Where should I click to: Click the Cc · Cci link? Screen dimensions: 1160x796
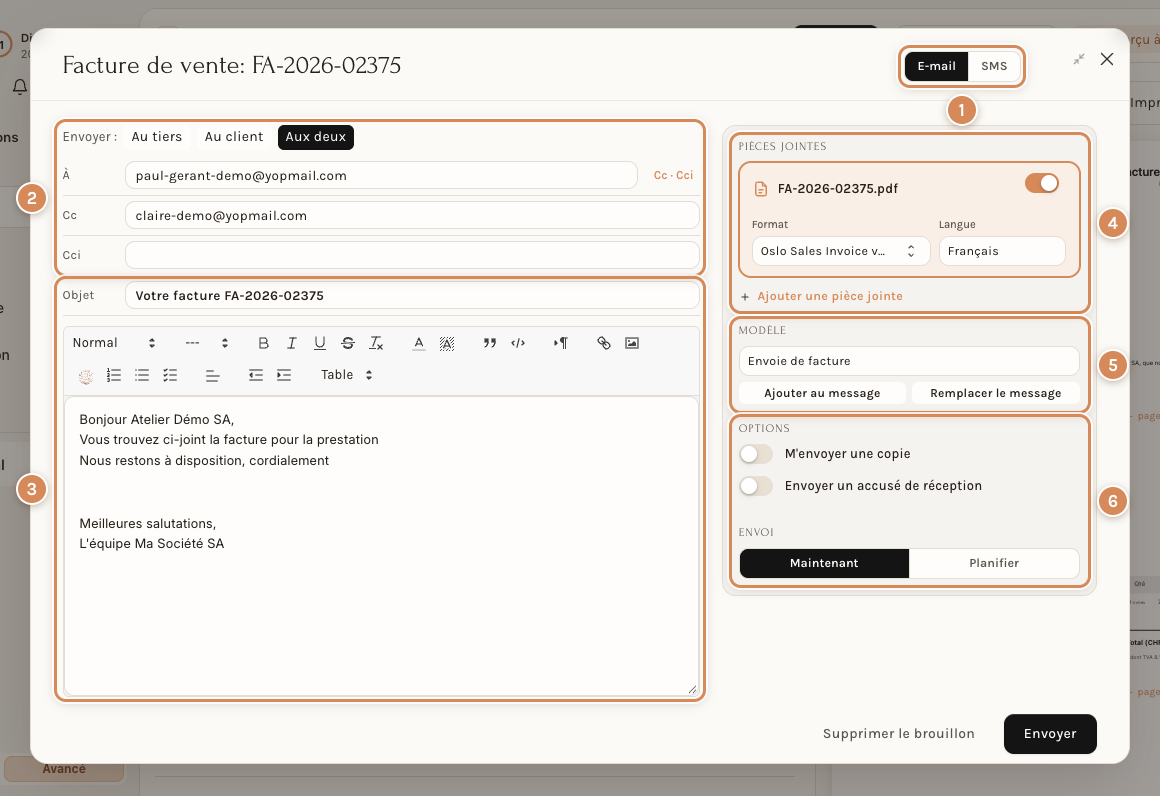click(673, 175)
